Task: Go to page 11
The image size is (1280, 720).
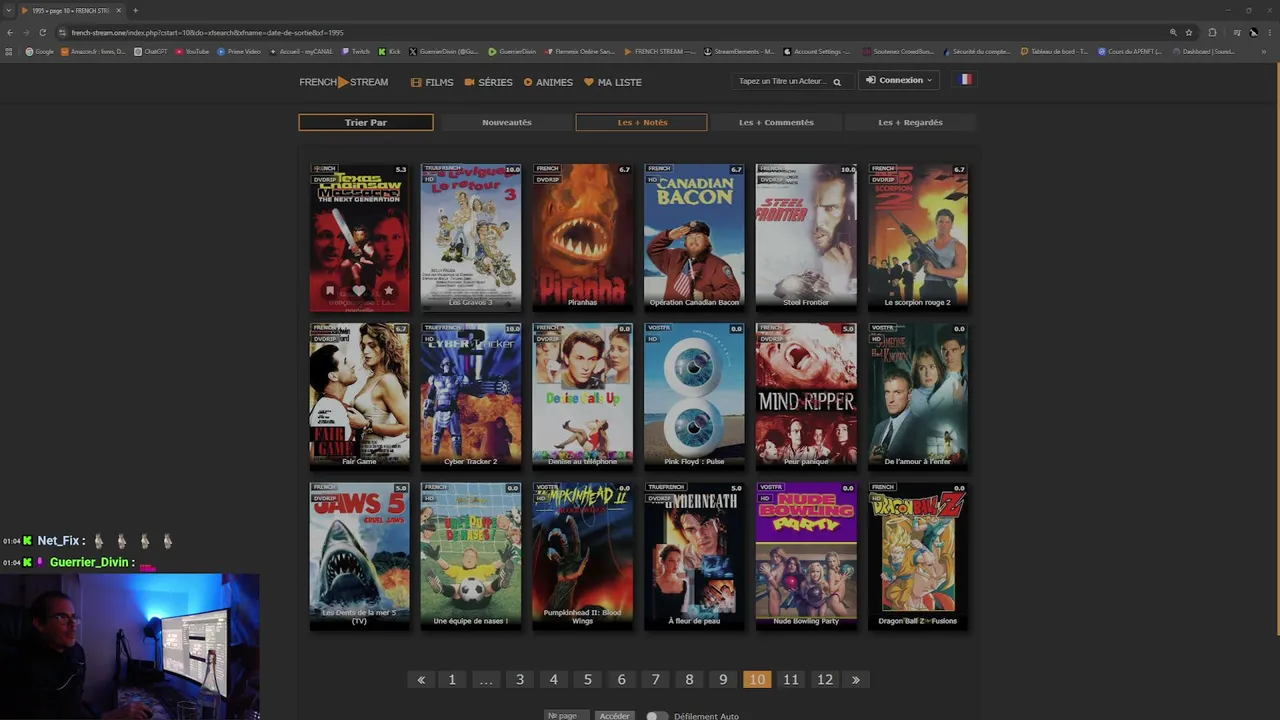Action: pos(791,679)
